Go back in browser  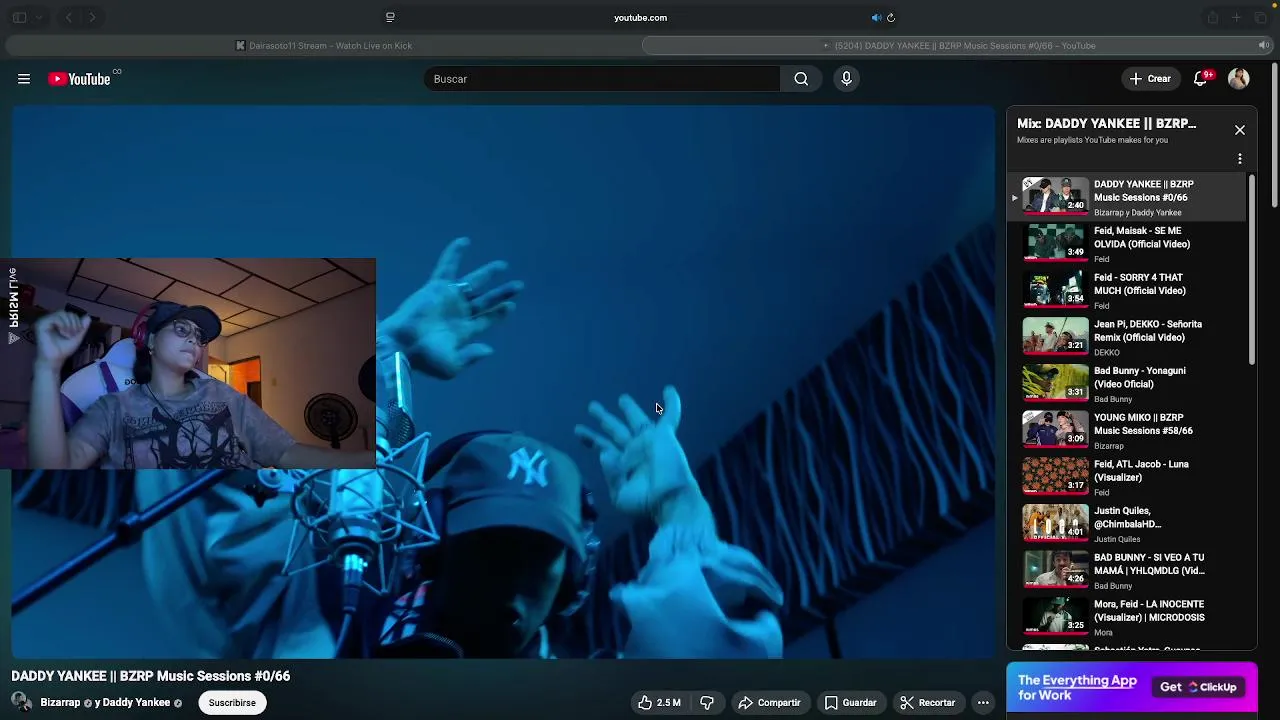69,17
